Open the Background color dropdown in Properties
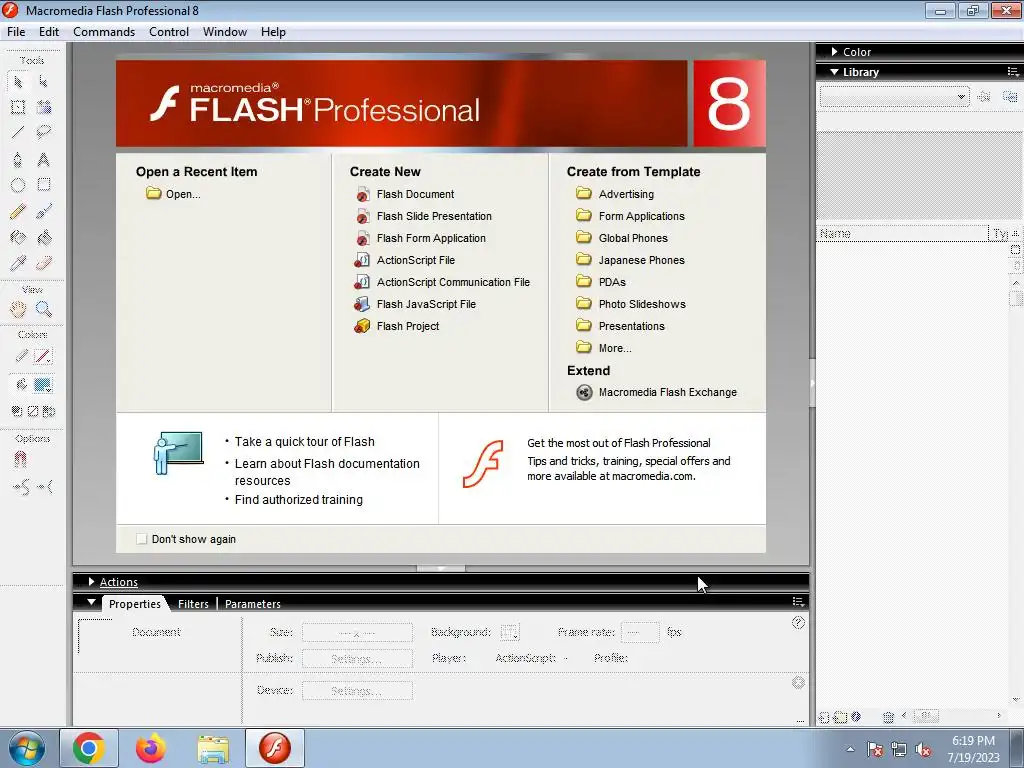 [509, 632]
